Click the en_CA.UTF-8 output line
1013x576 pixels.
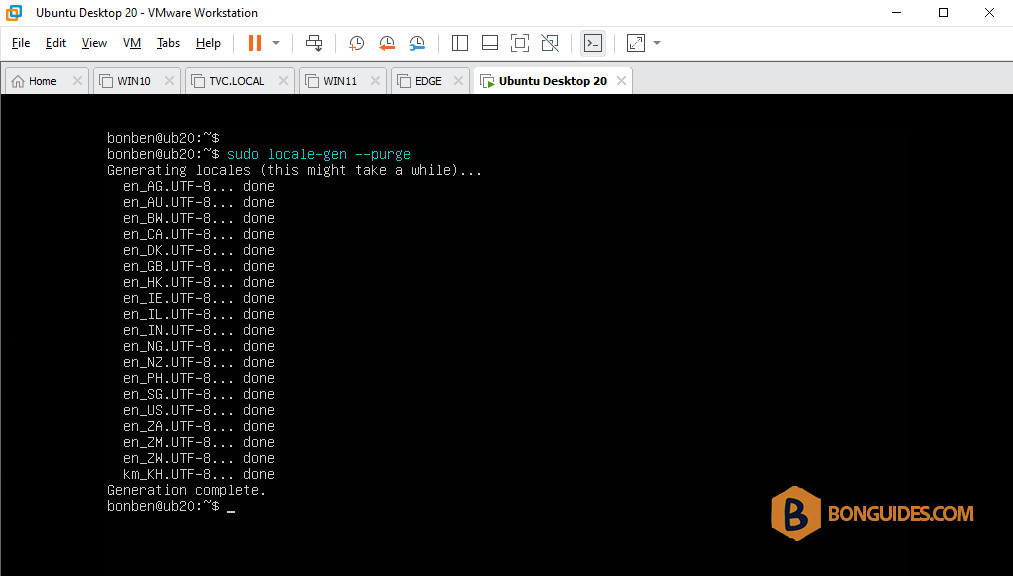click(x=198, y=234)
